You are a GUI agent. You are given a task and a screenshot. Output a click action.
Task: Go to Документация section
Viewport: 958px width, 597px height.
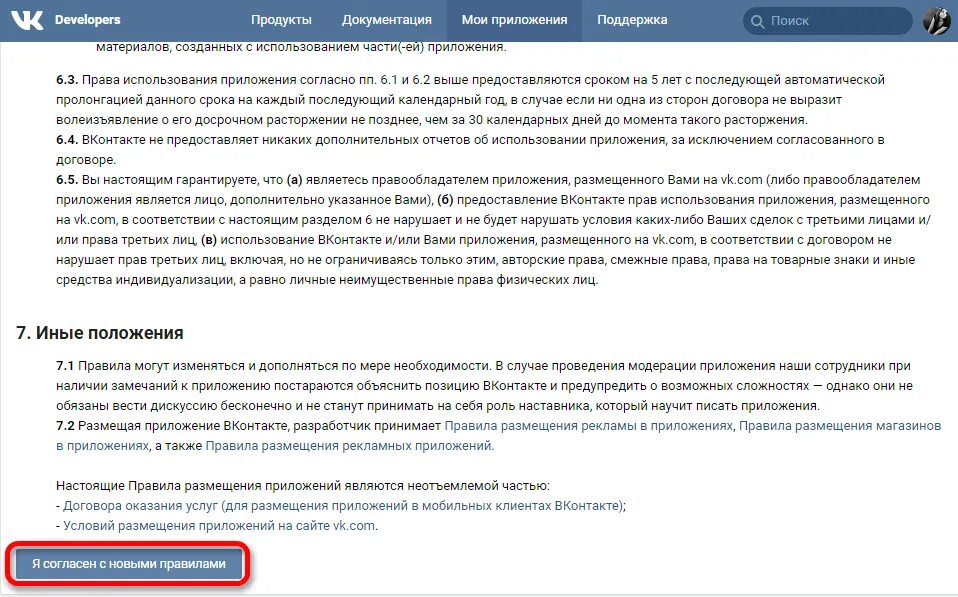387,20
